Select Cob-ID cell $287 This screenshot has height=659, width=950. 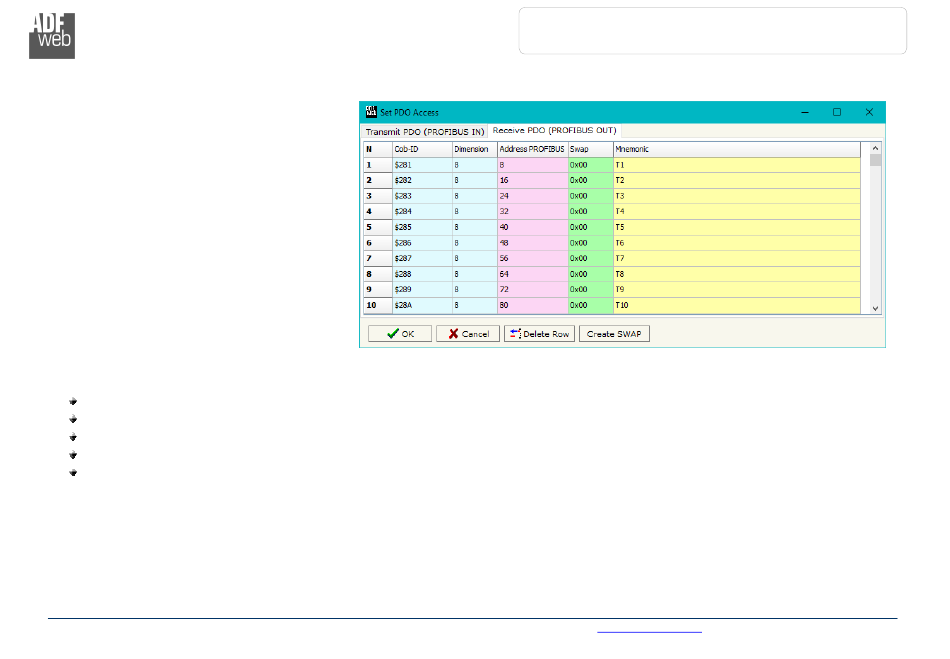(422, 259)
